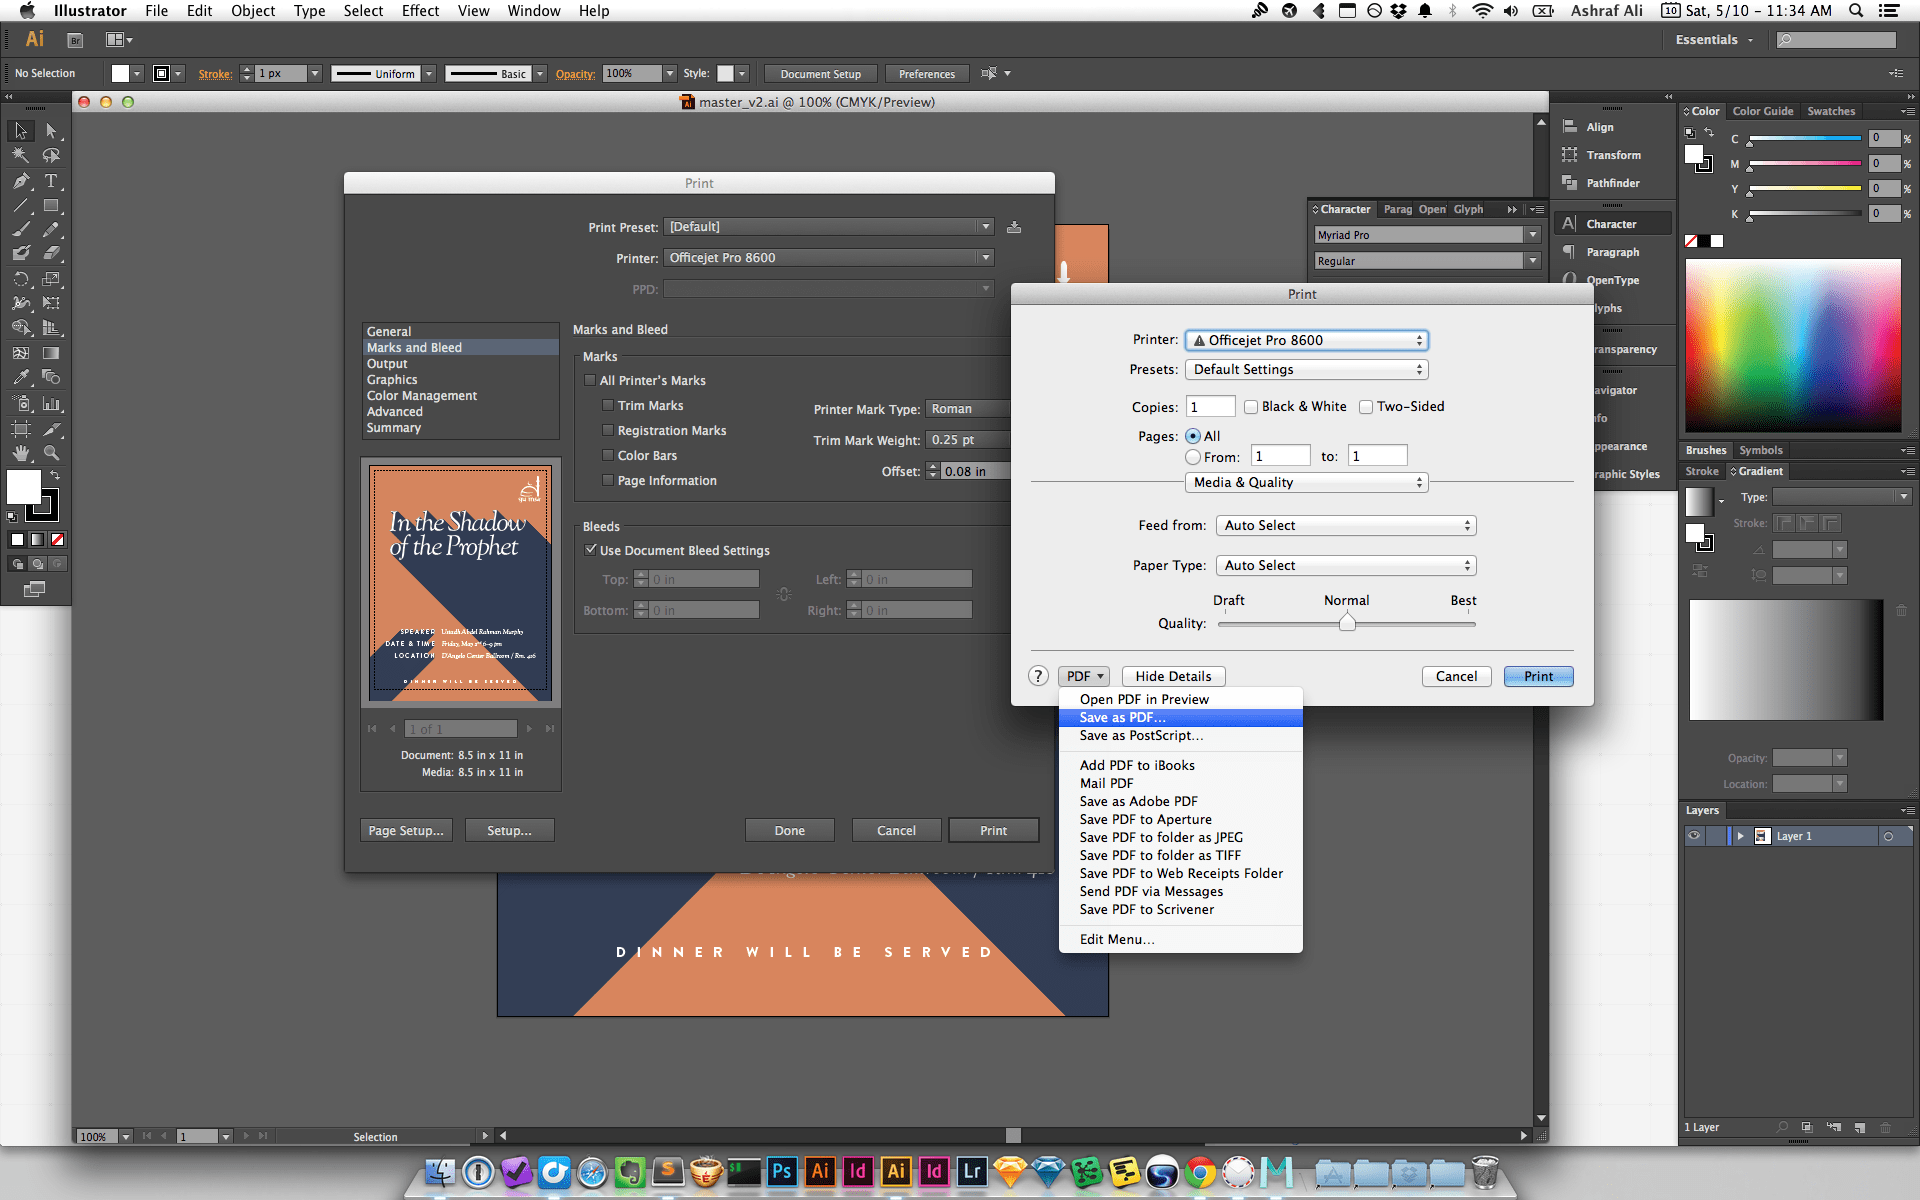This screenshot has width=1920, height=1200.
Task: Open the Pathfinder panel icon
Action: pos(1570,183)
